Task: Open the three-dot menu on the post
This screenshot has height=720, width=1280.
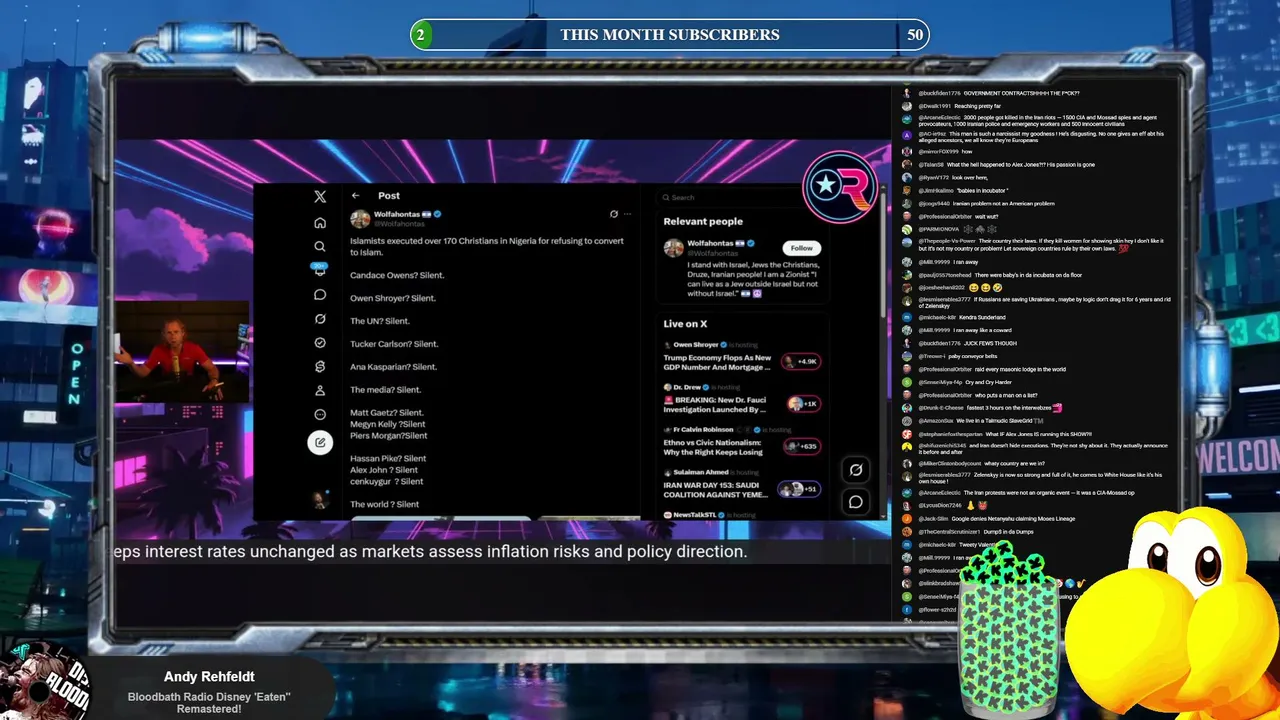Action: click(628, 214)
